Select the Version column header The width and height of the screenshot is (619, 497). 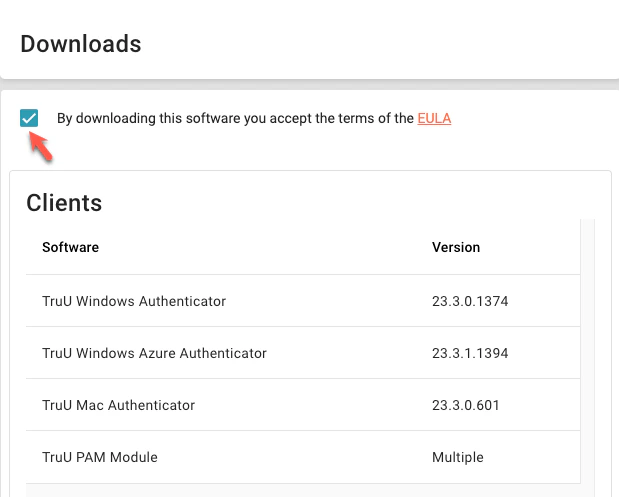pos(456,247)
